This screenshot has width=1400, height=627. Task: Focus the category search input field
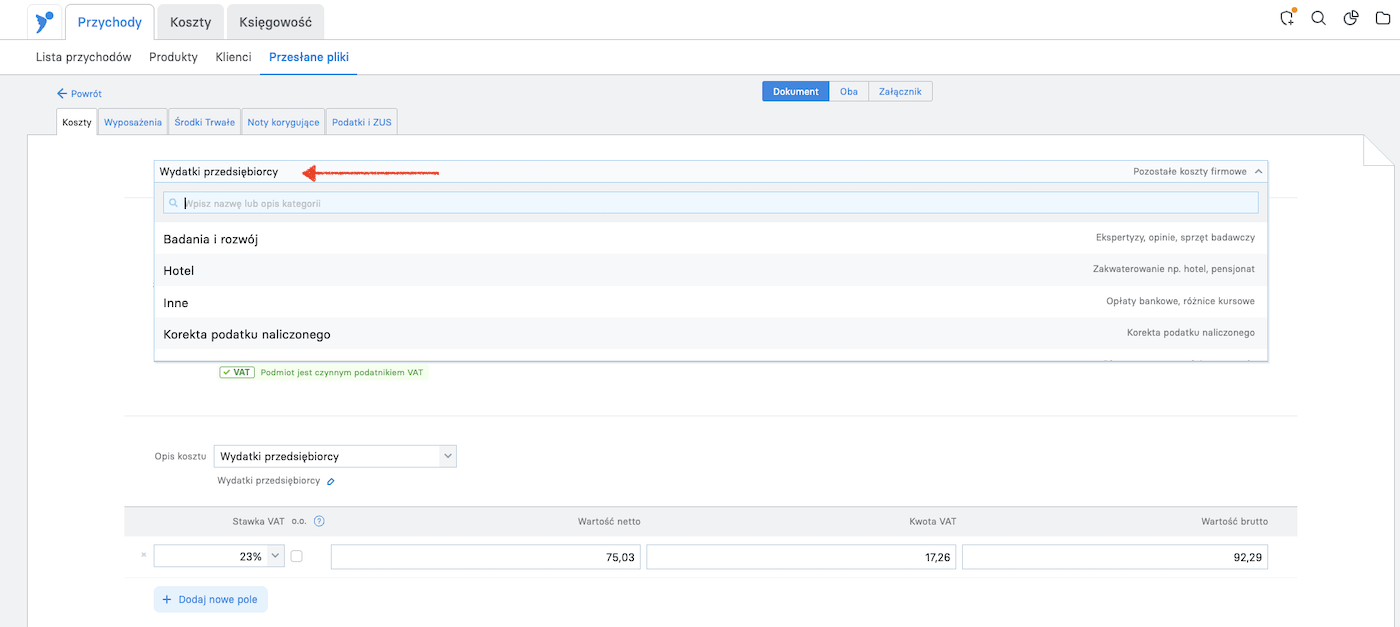tap(711, 203)
